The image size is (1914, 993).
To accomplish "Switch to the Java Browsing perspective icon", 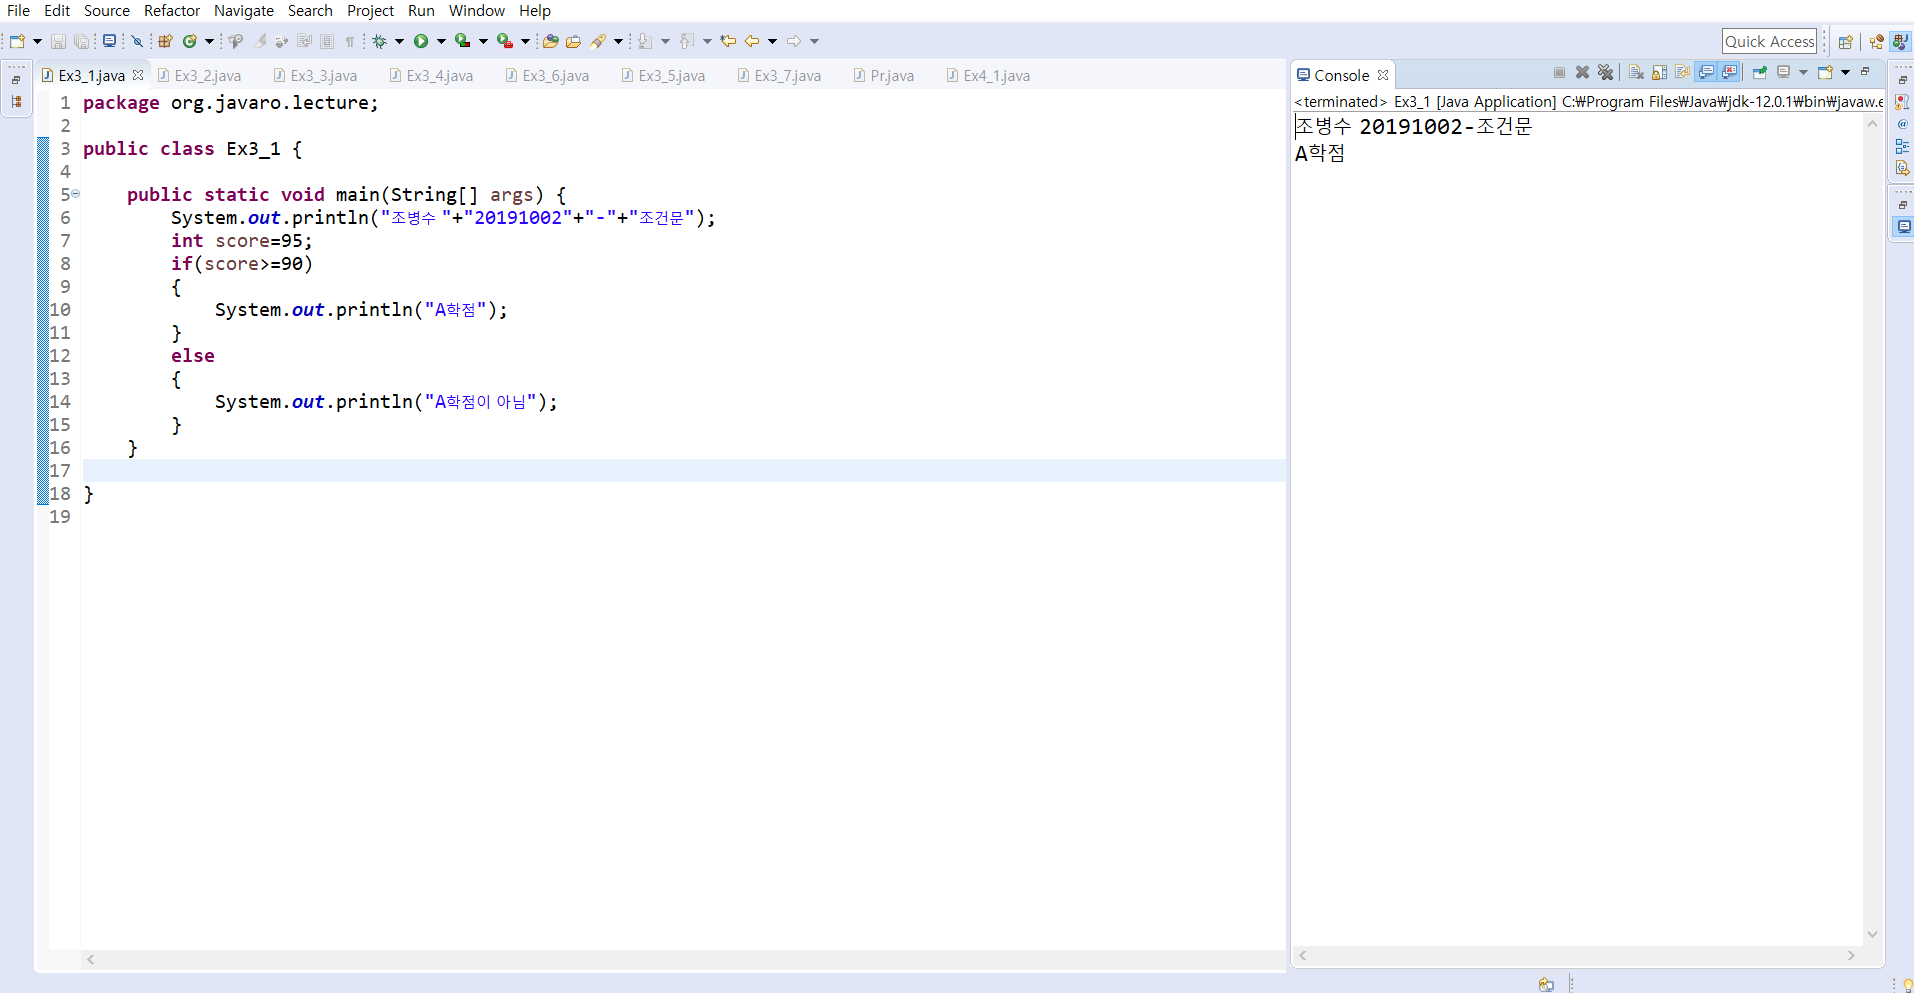I will coord(1877,42).
